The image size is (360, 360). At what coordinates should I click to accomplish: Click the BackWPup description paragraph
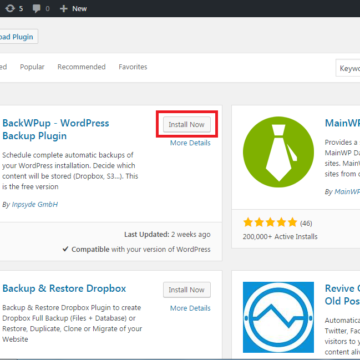point(70,171)
